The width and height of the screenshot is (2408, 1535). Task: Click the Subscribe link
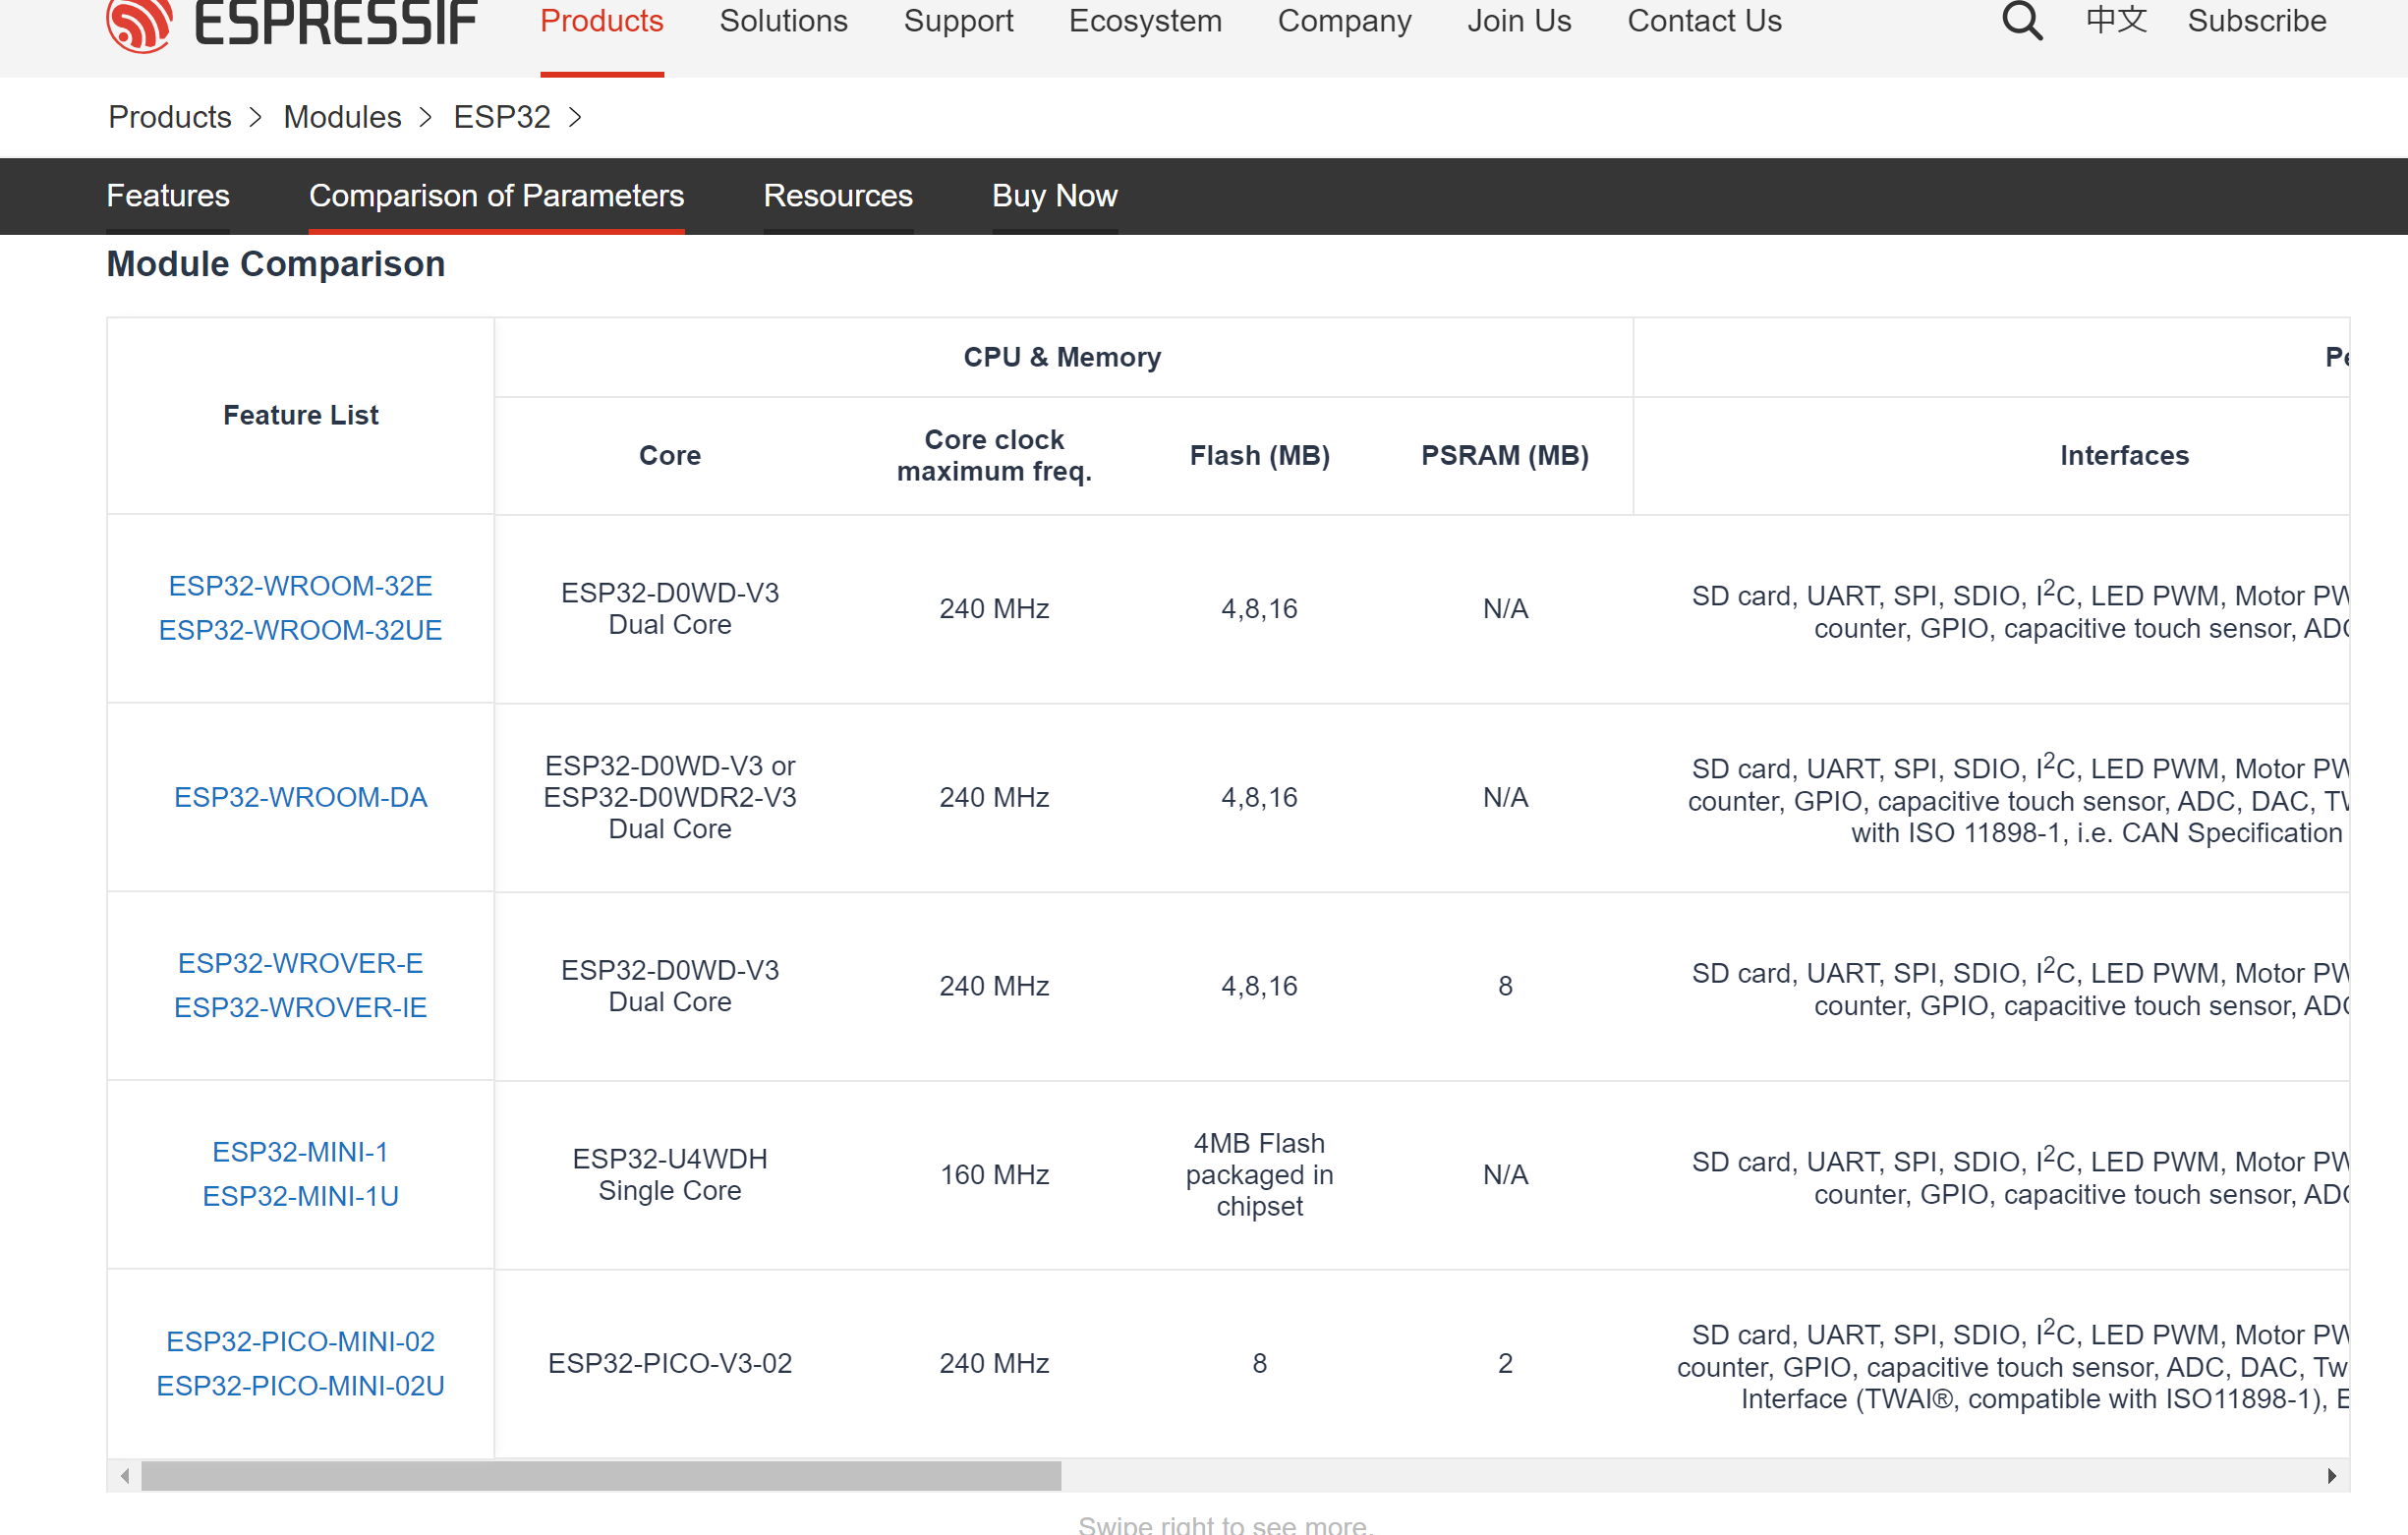pos(2256,21)
